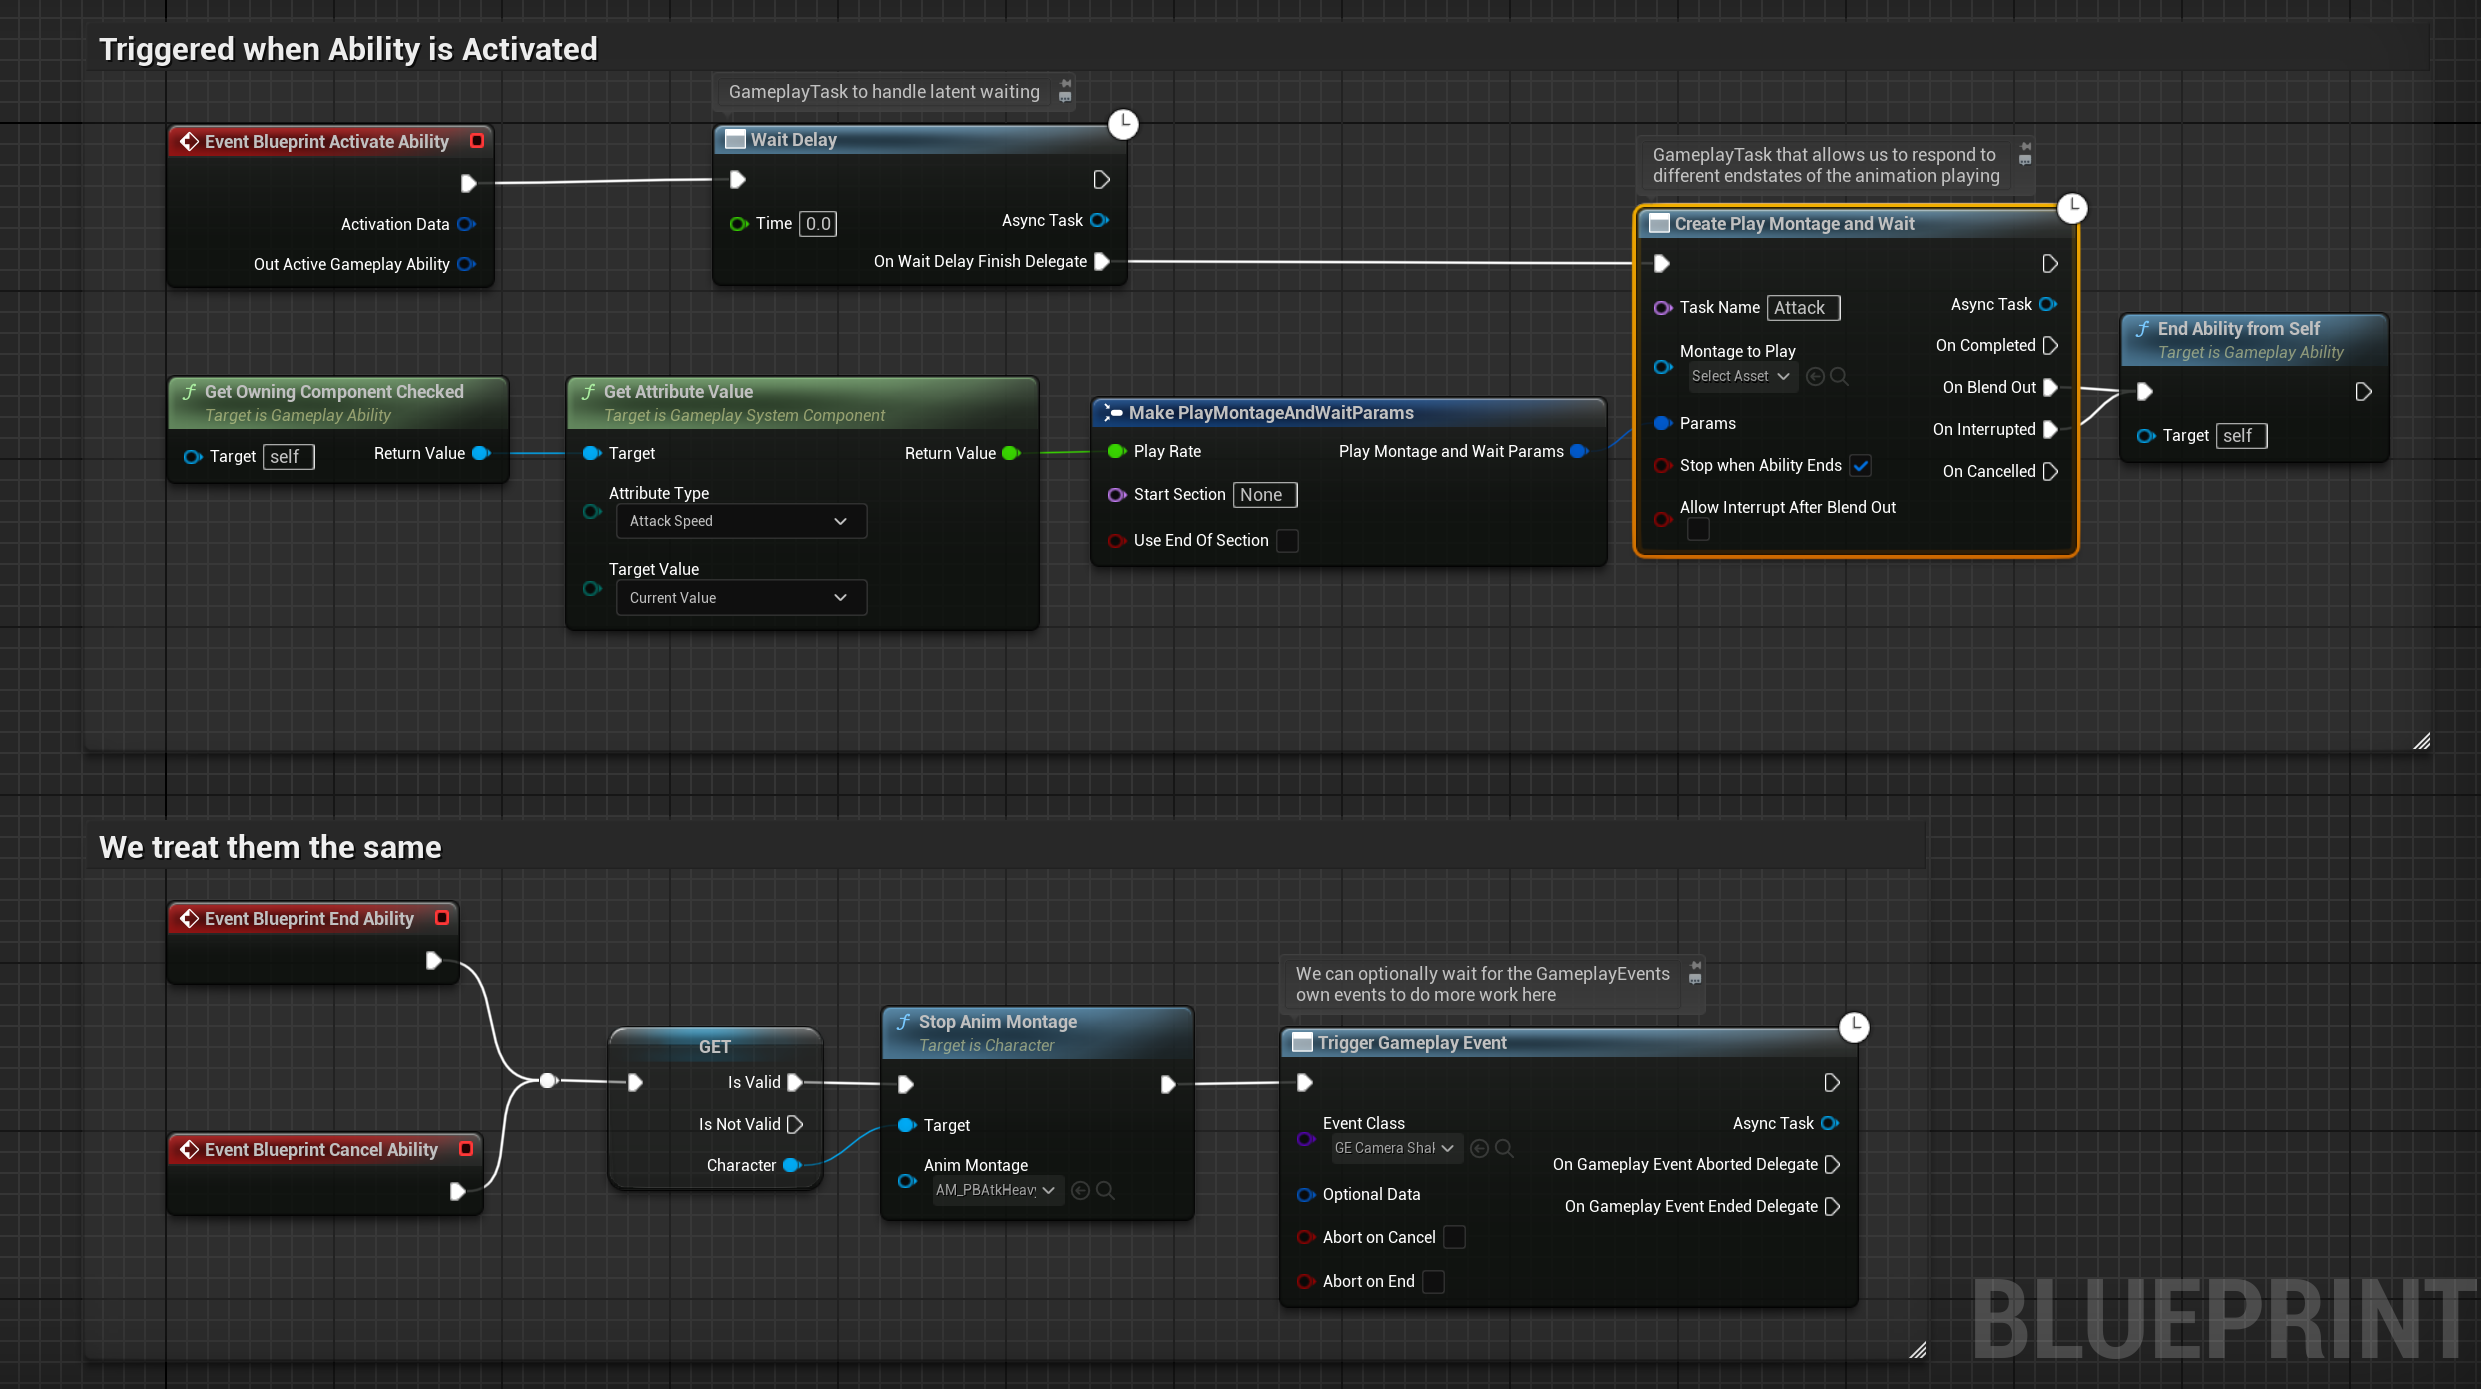Click the resize handle of the Activated comment box
2481x1389 pixels.
coord(2421,741)
